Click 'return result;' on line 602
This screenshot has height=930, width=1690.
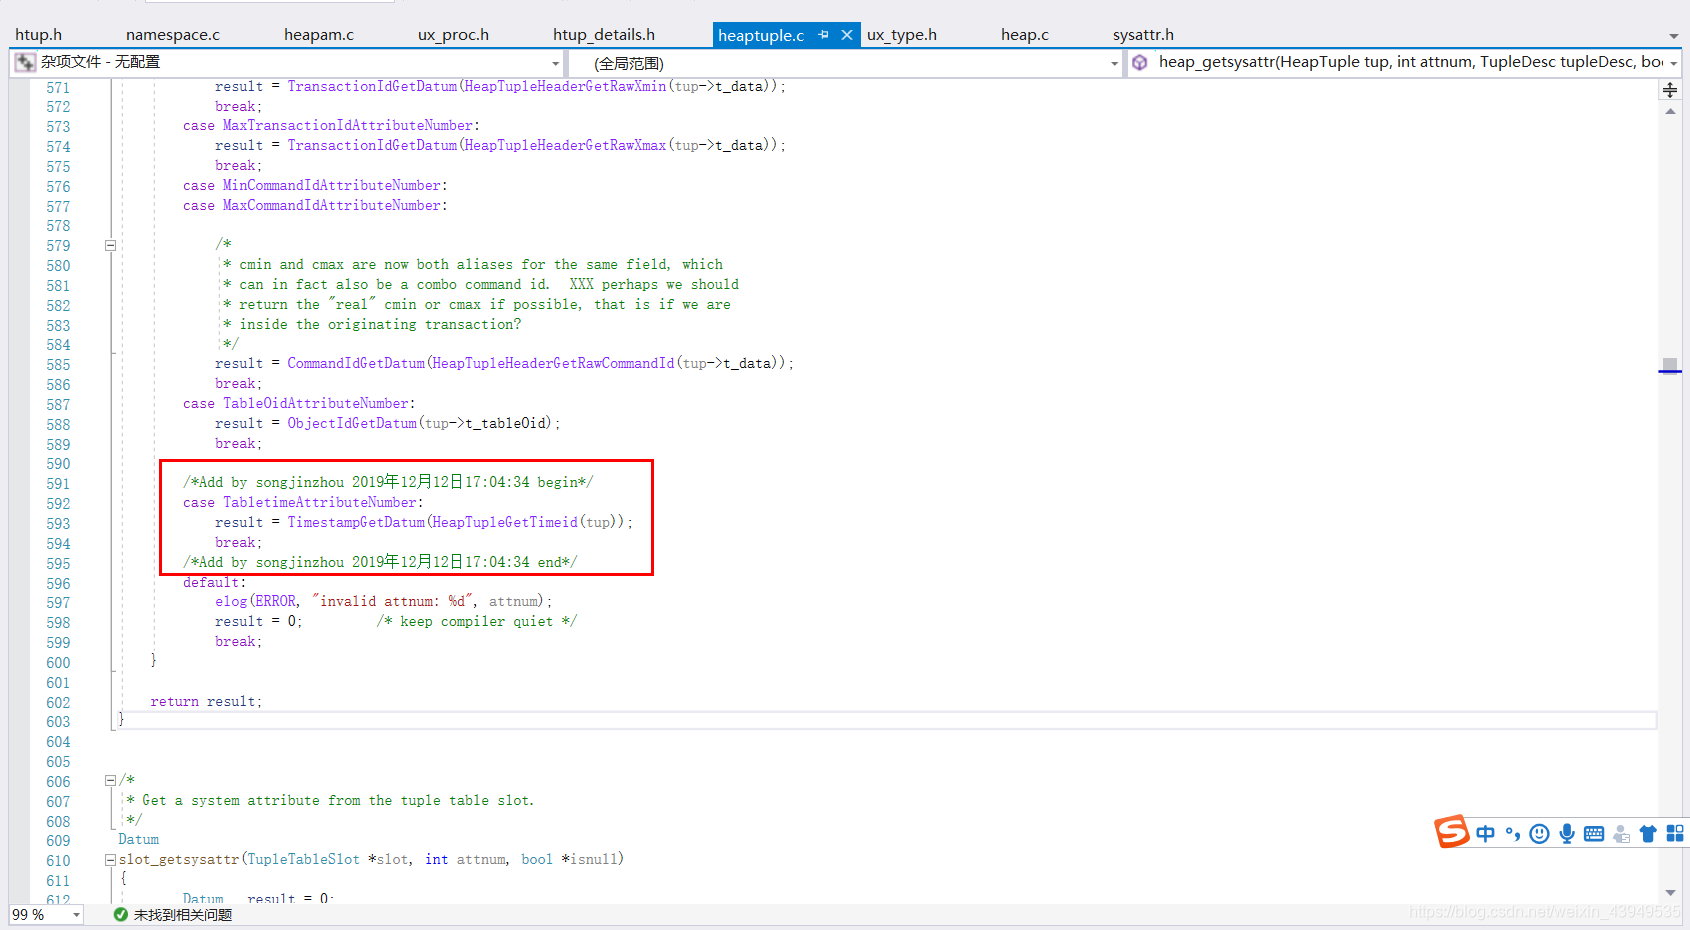[x=206, y=702]
